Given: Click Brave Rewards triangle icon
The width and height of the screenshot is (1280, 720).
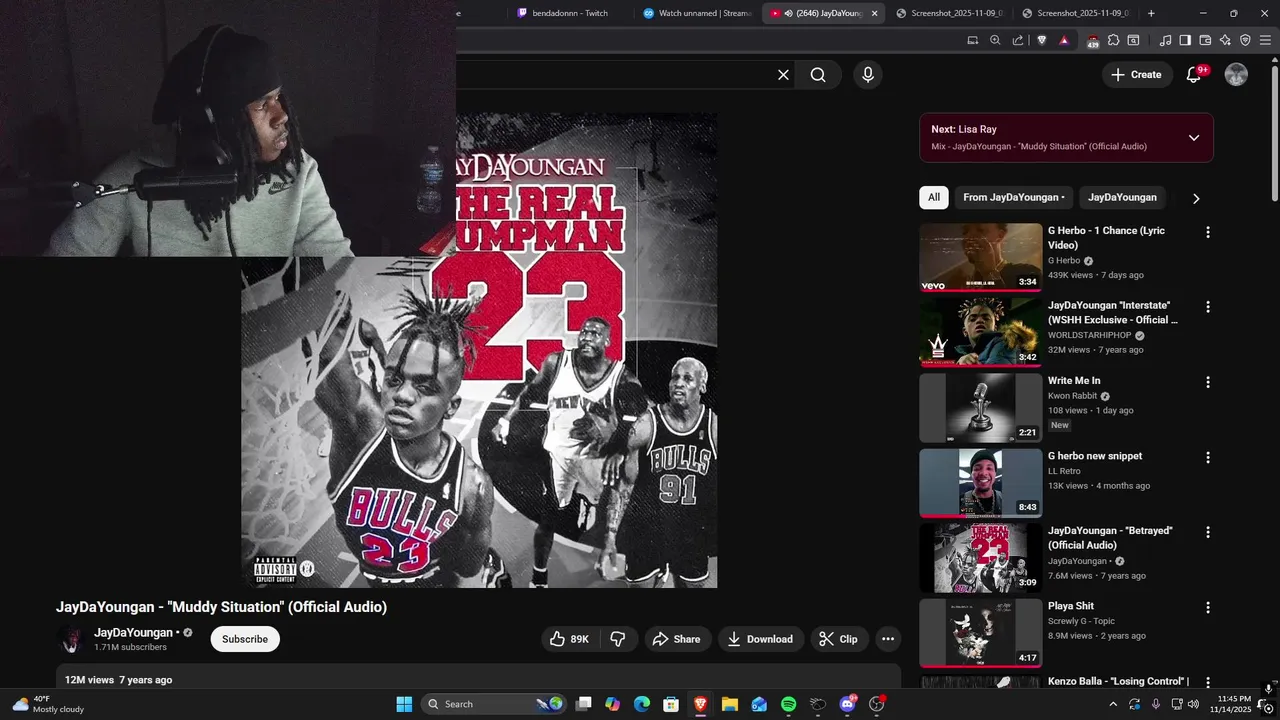Looking at the screenshot, I should click(x=1064, y=40).
